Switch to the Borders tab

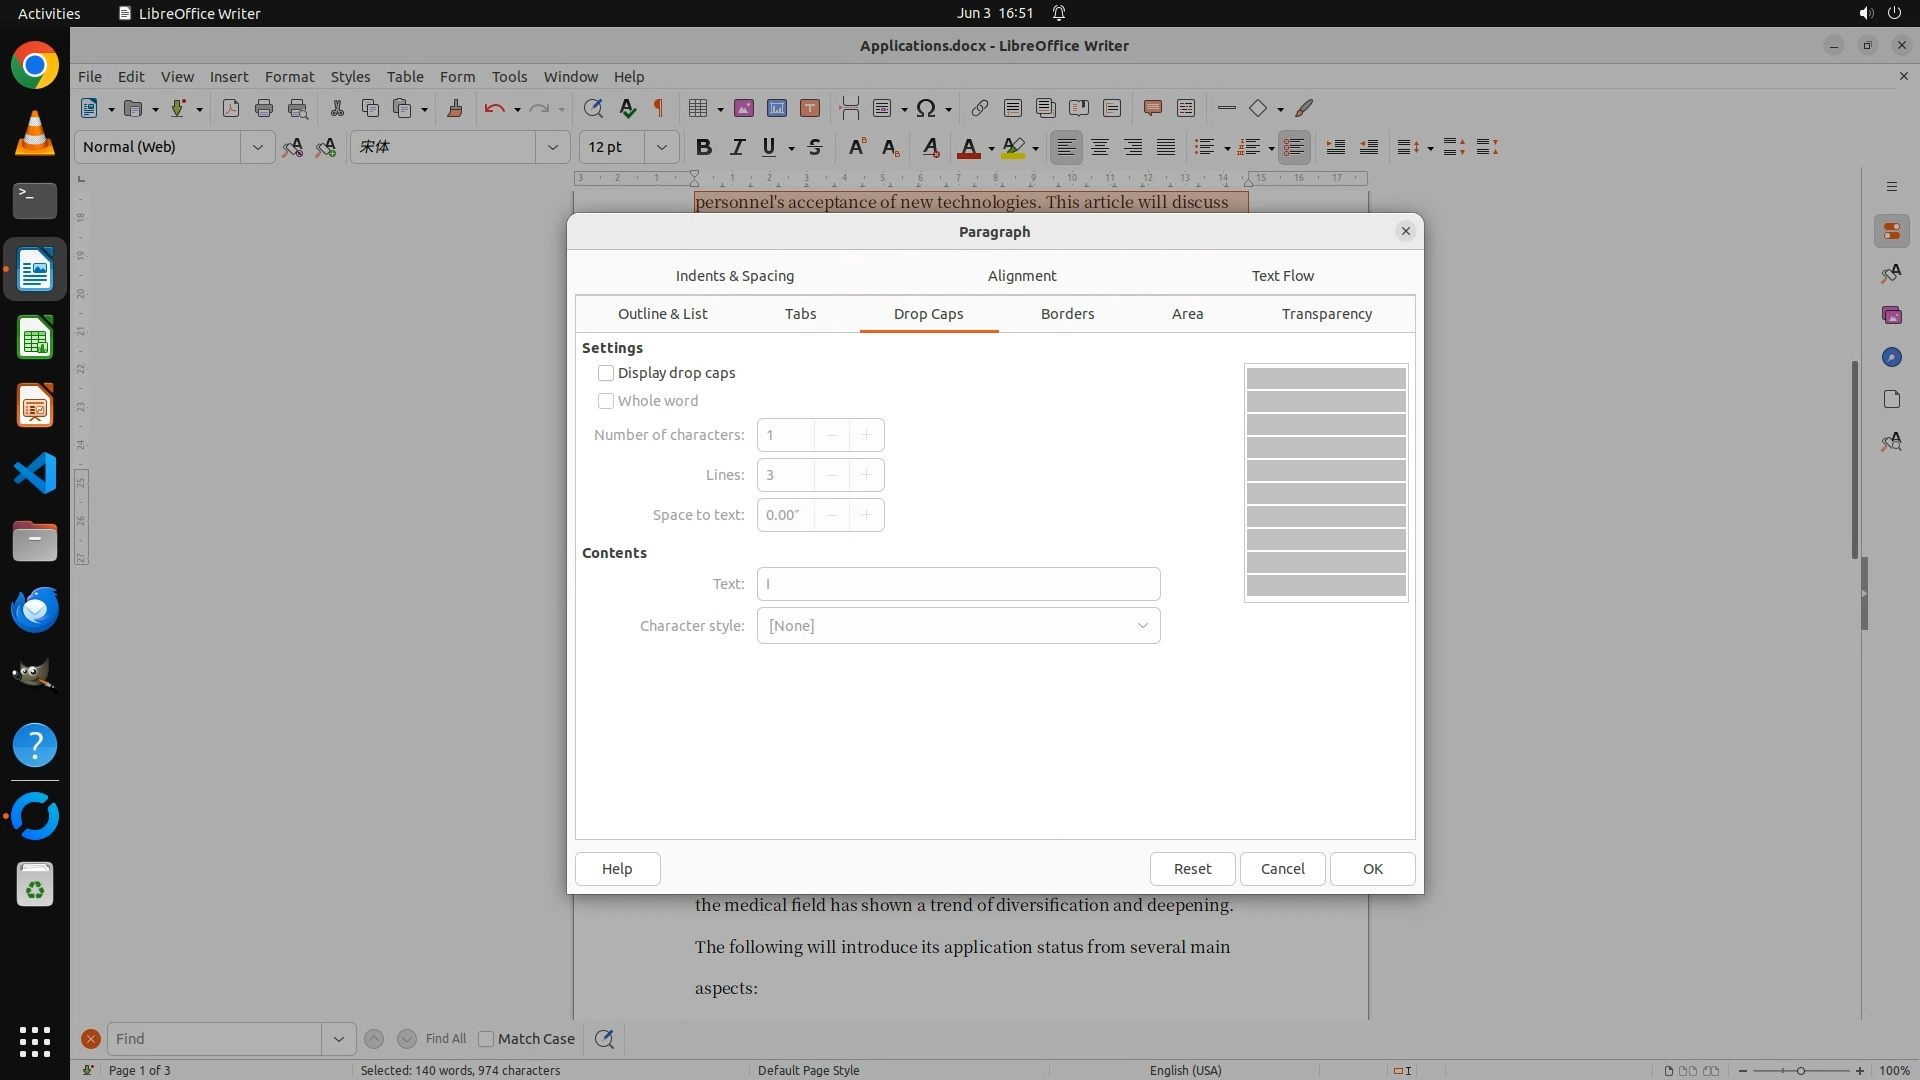pos(1067,314)
